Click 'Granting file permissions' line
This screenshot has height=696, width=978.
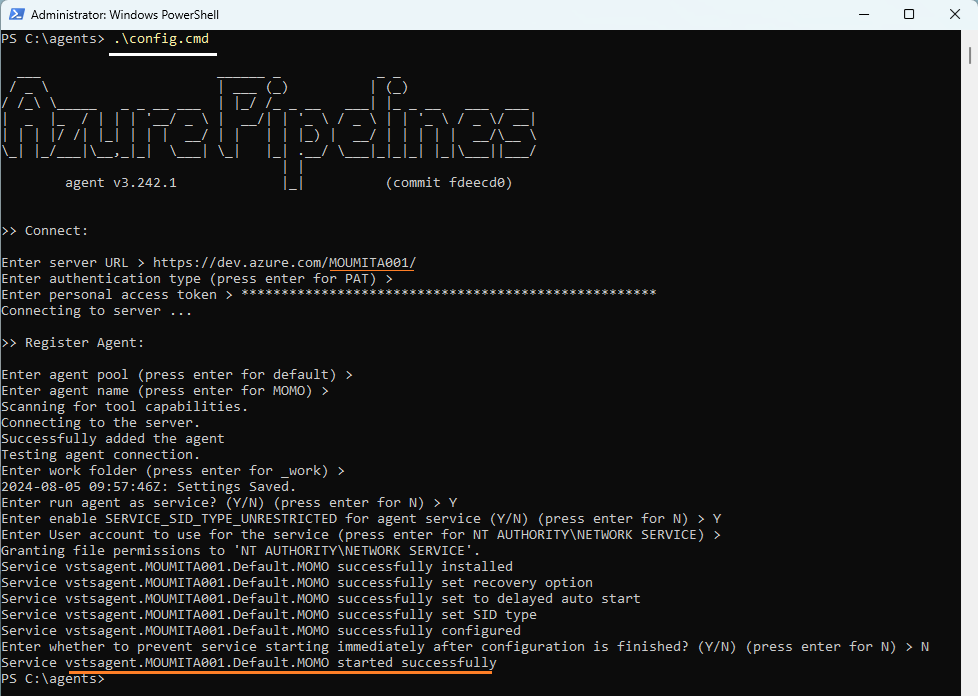[x=241, y=551]
